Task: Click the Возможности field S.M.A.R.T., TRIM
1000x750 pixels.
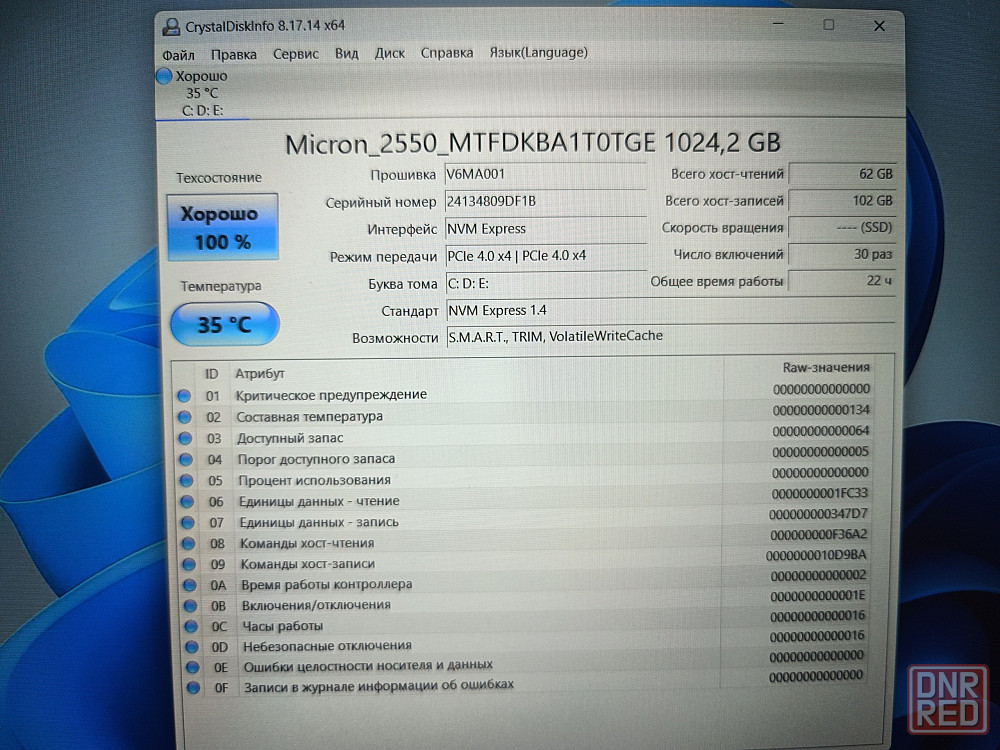Action: tap(670, 336)
